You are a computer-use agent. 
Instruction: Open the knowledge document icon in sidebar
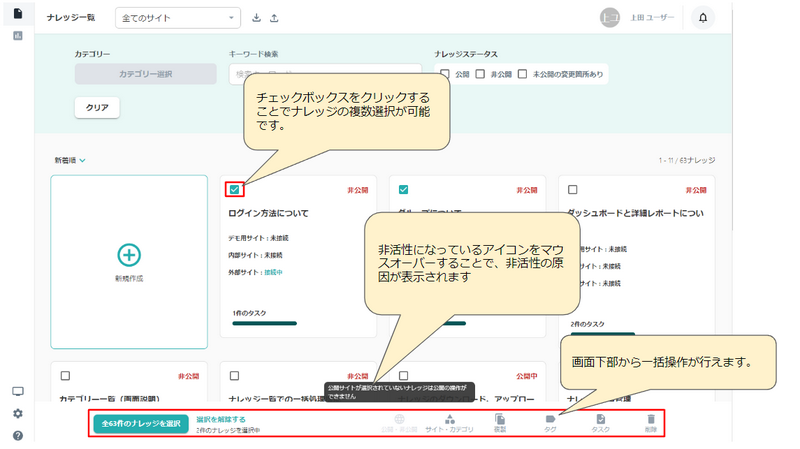(x=18, y=13)
